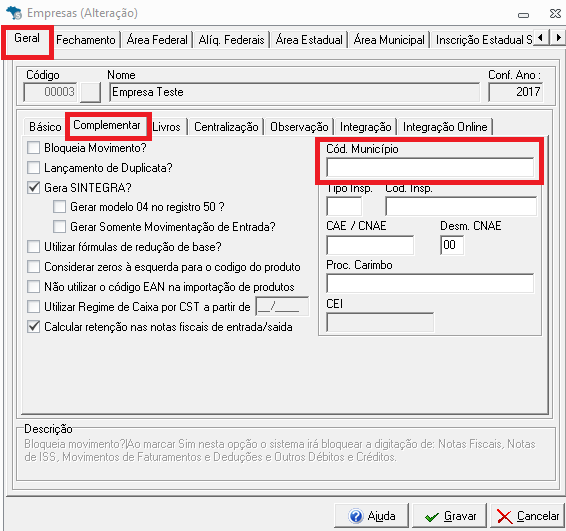The width and height of the screenshot is (566, 531).
Task: Tick Lançamento de Duplicata checkbox
Action: [x=34, y=167]
